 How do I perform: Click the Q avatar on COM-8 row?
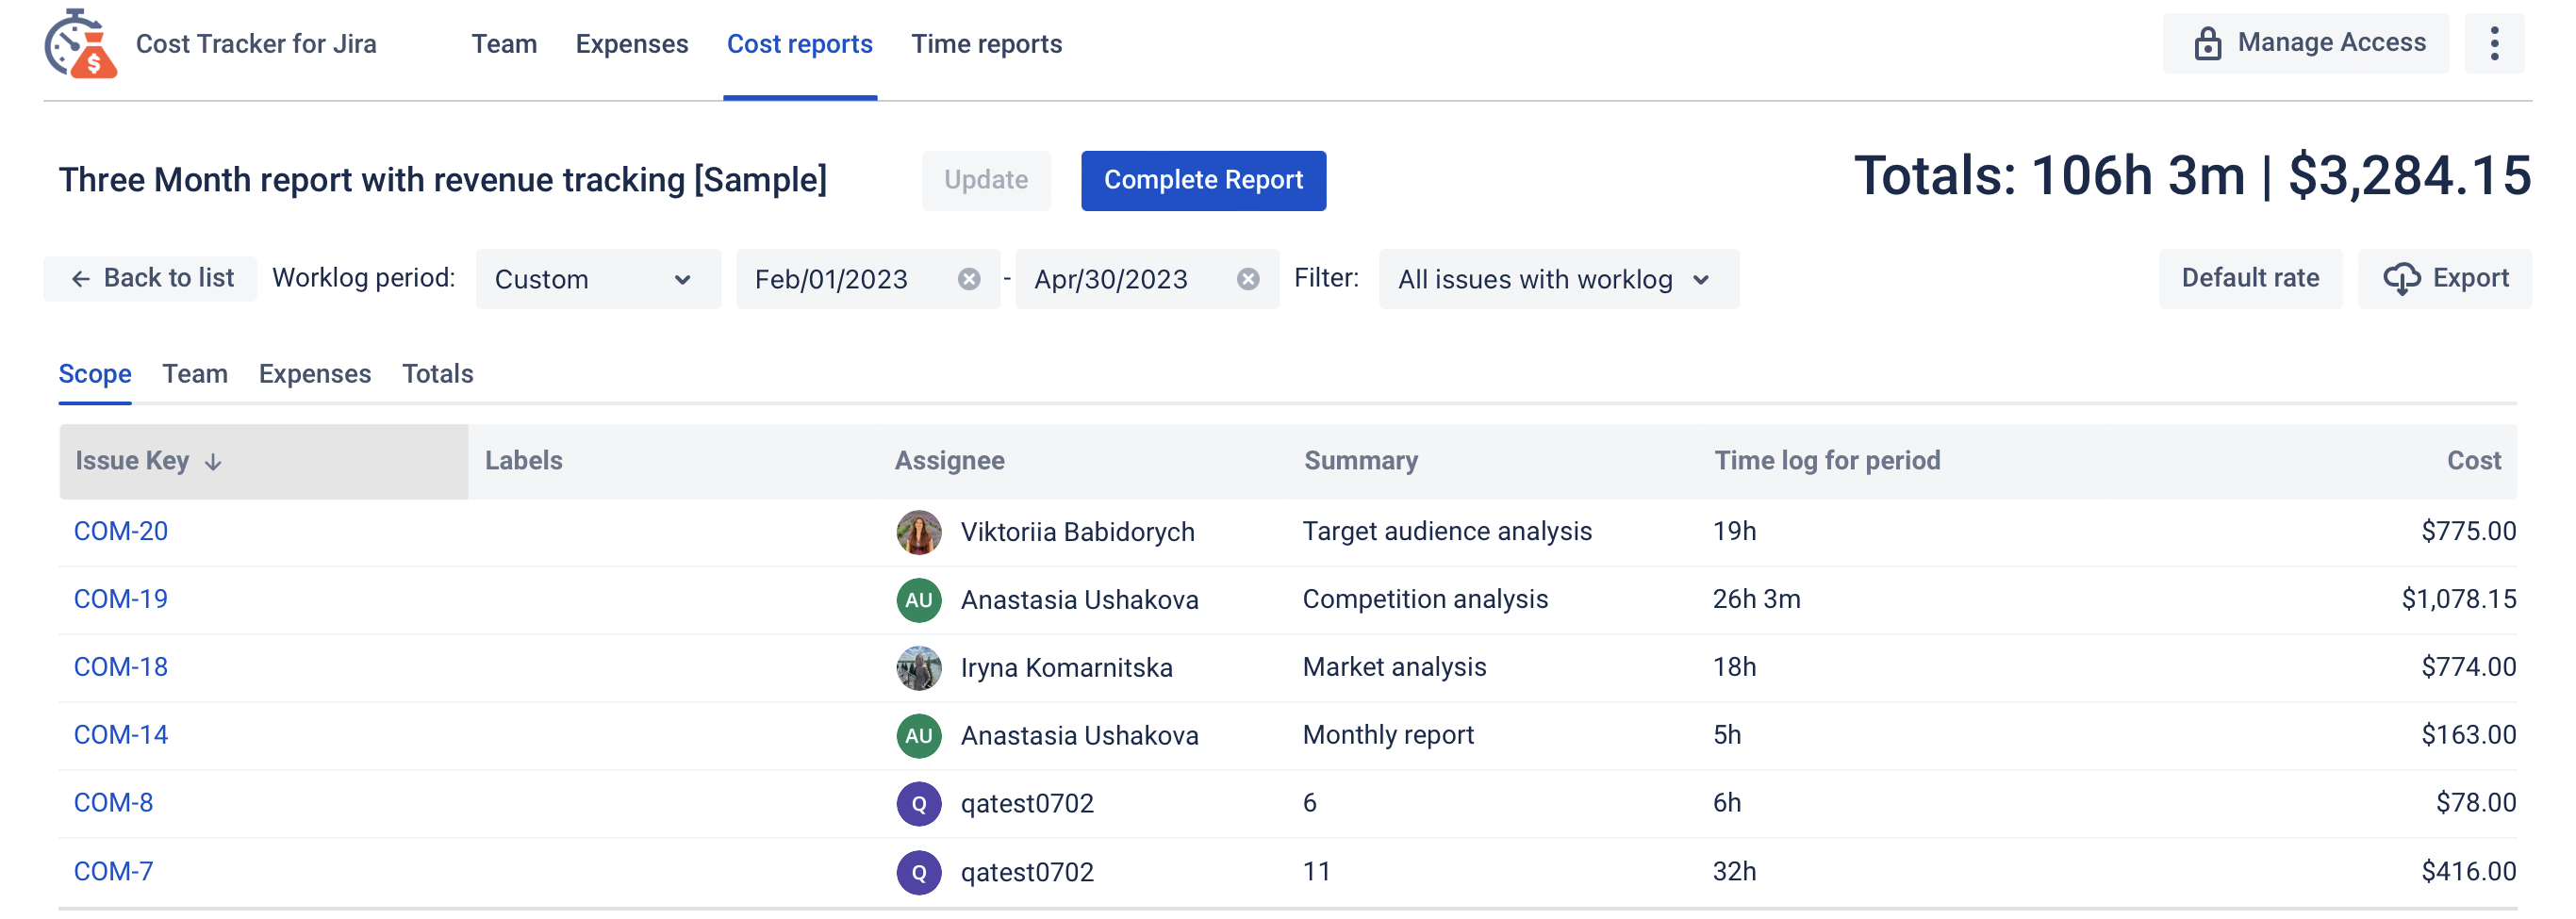[918, 804]
